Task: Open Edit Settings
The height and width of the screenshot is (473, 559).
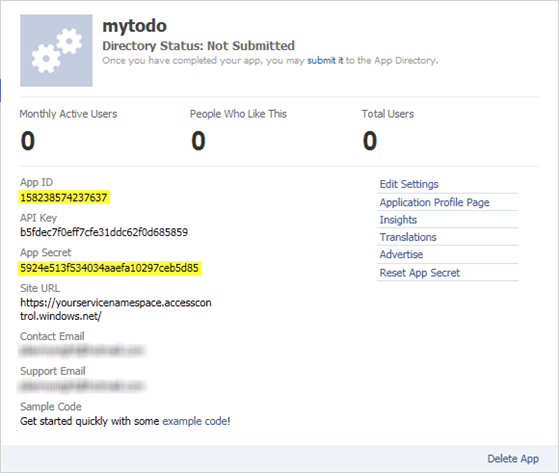Action: 409,184
